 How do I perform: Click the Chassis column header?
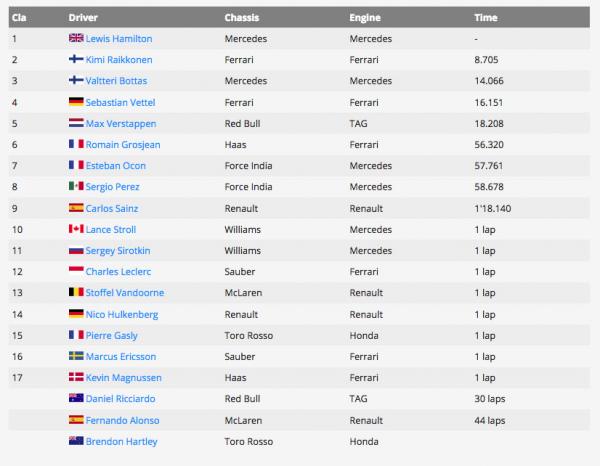[x=242, y=17]
